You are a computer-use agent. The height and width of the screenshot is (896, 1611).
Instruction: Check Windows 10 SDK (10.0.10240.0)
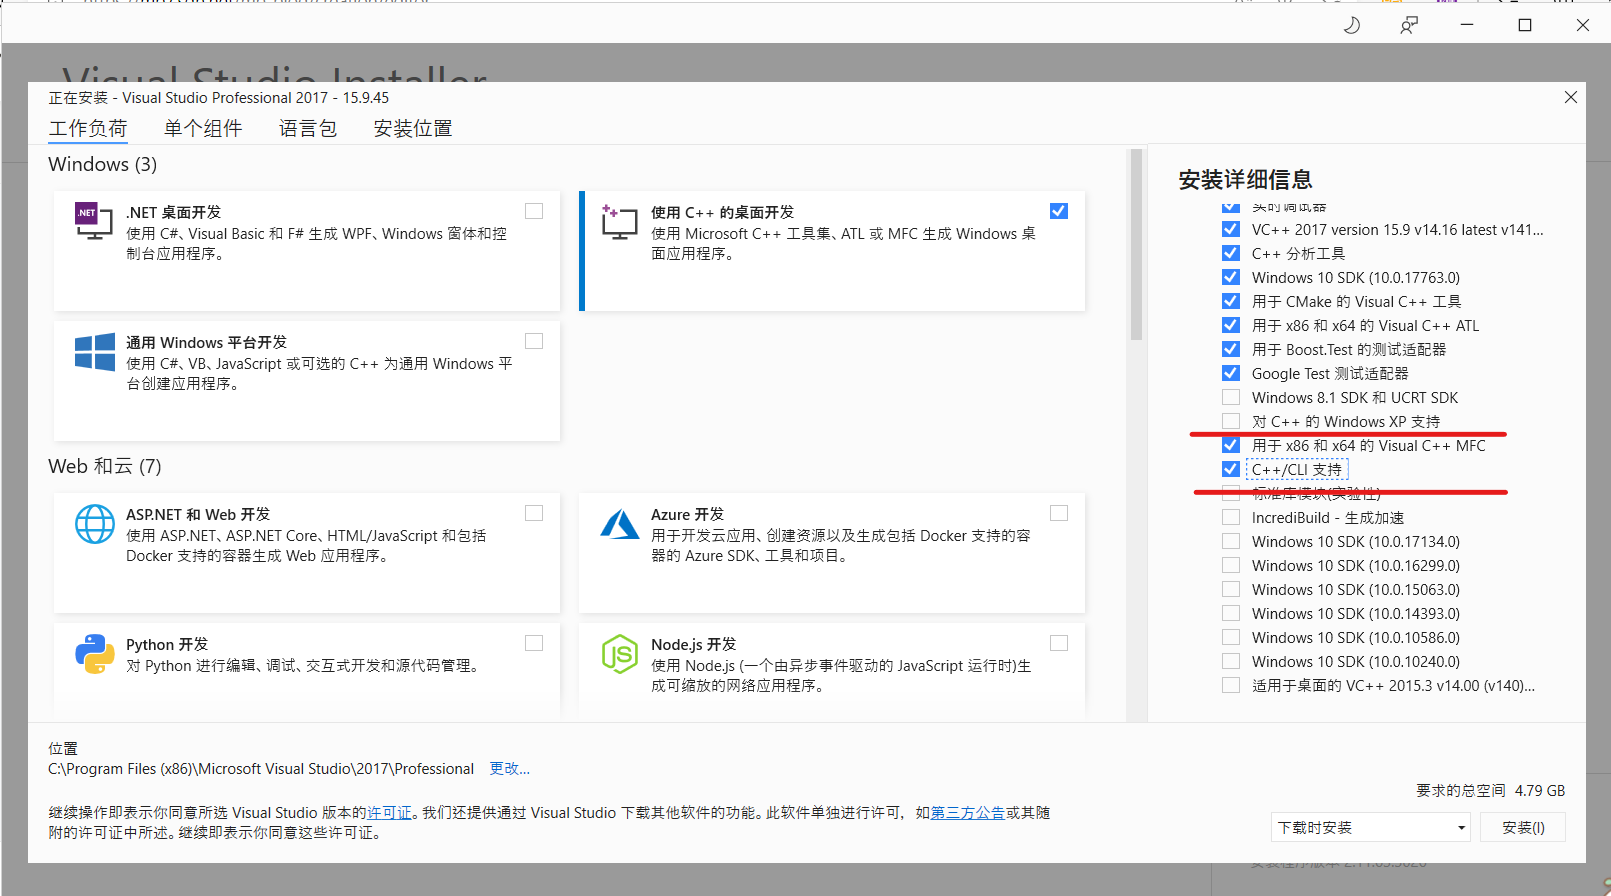pyautogui.click(x=1231, y=661)
